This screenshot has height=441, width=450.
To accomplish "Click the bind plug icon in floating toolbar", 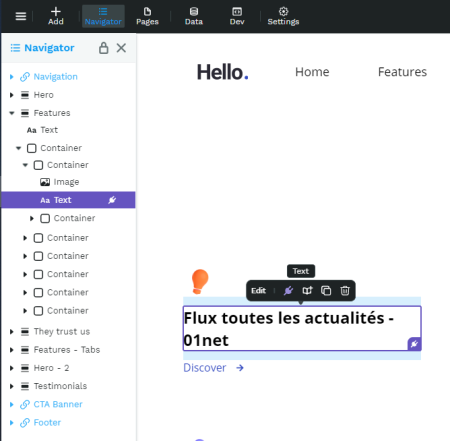I will (x=288, y=291).
